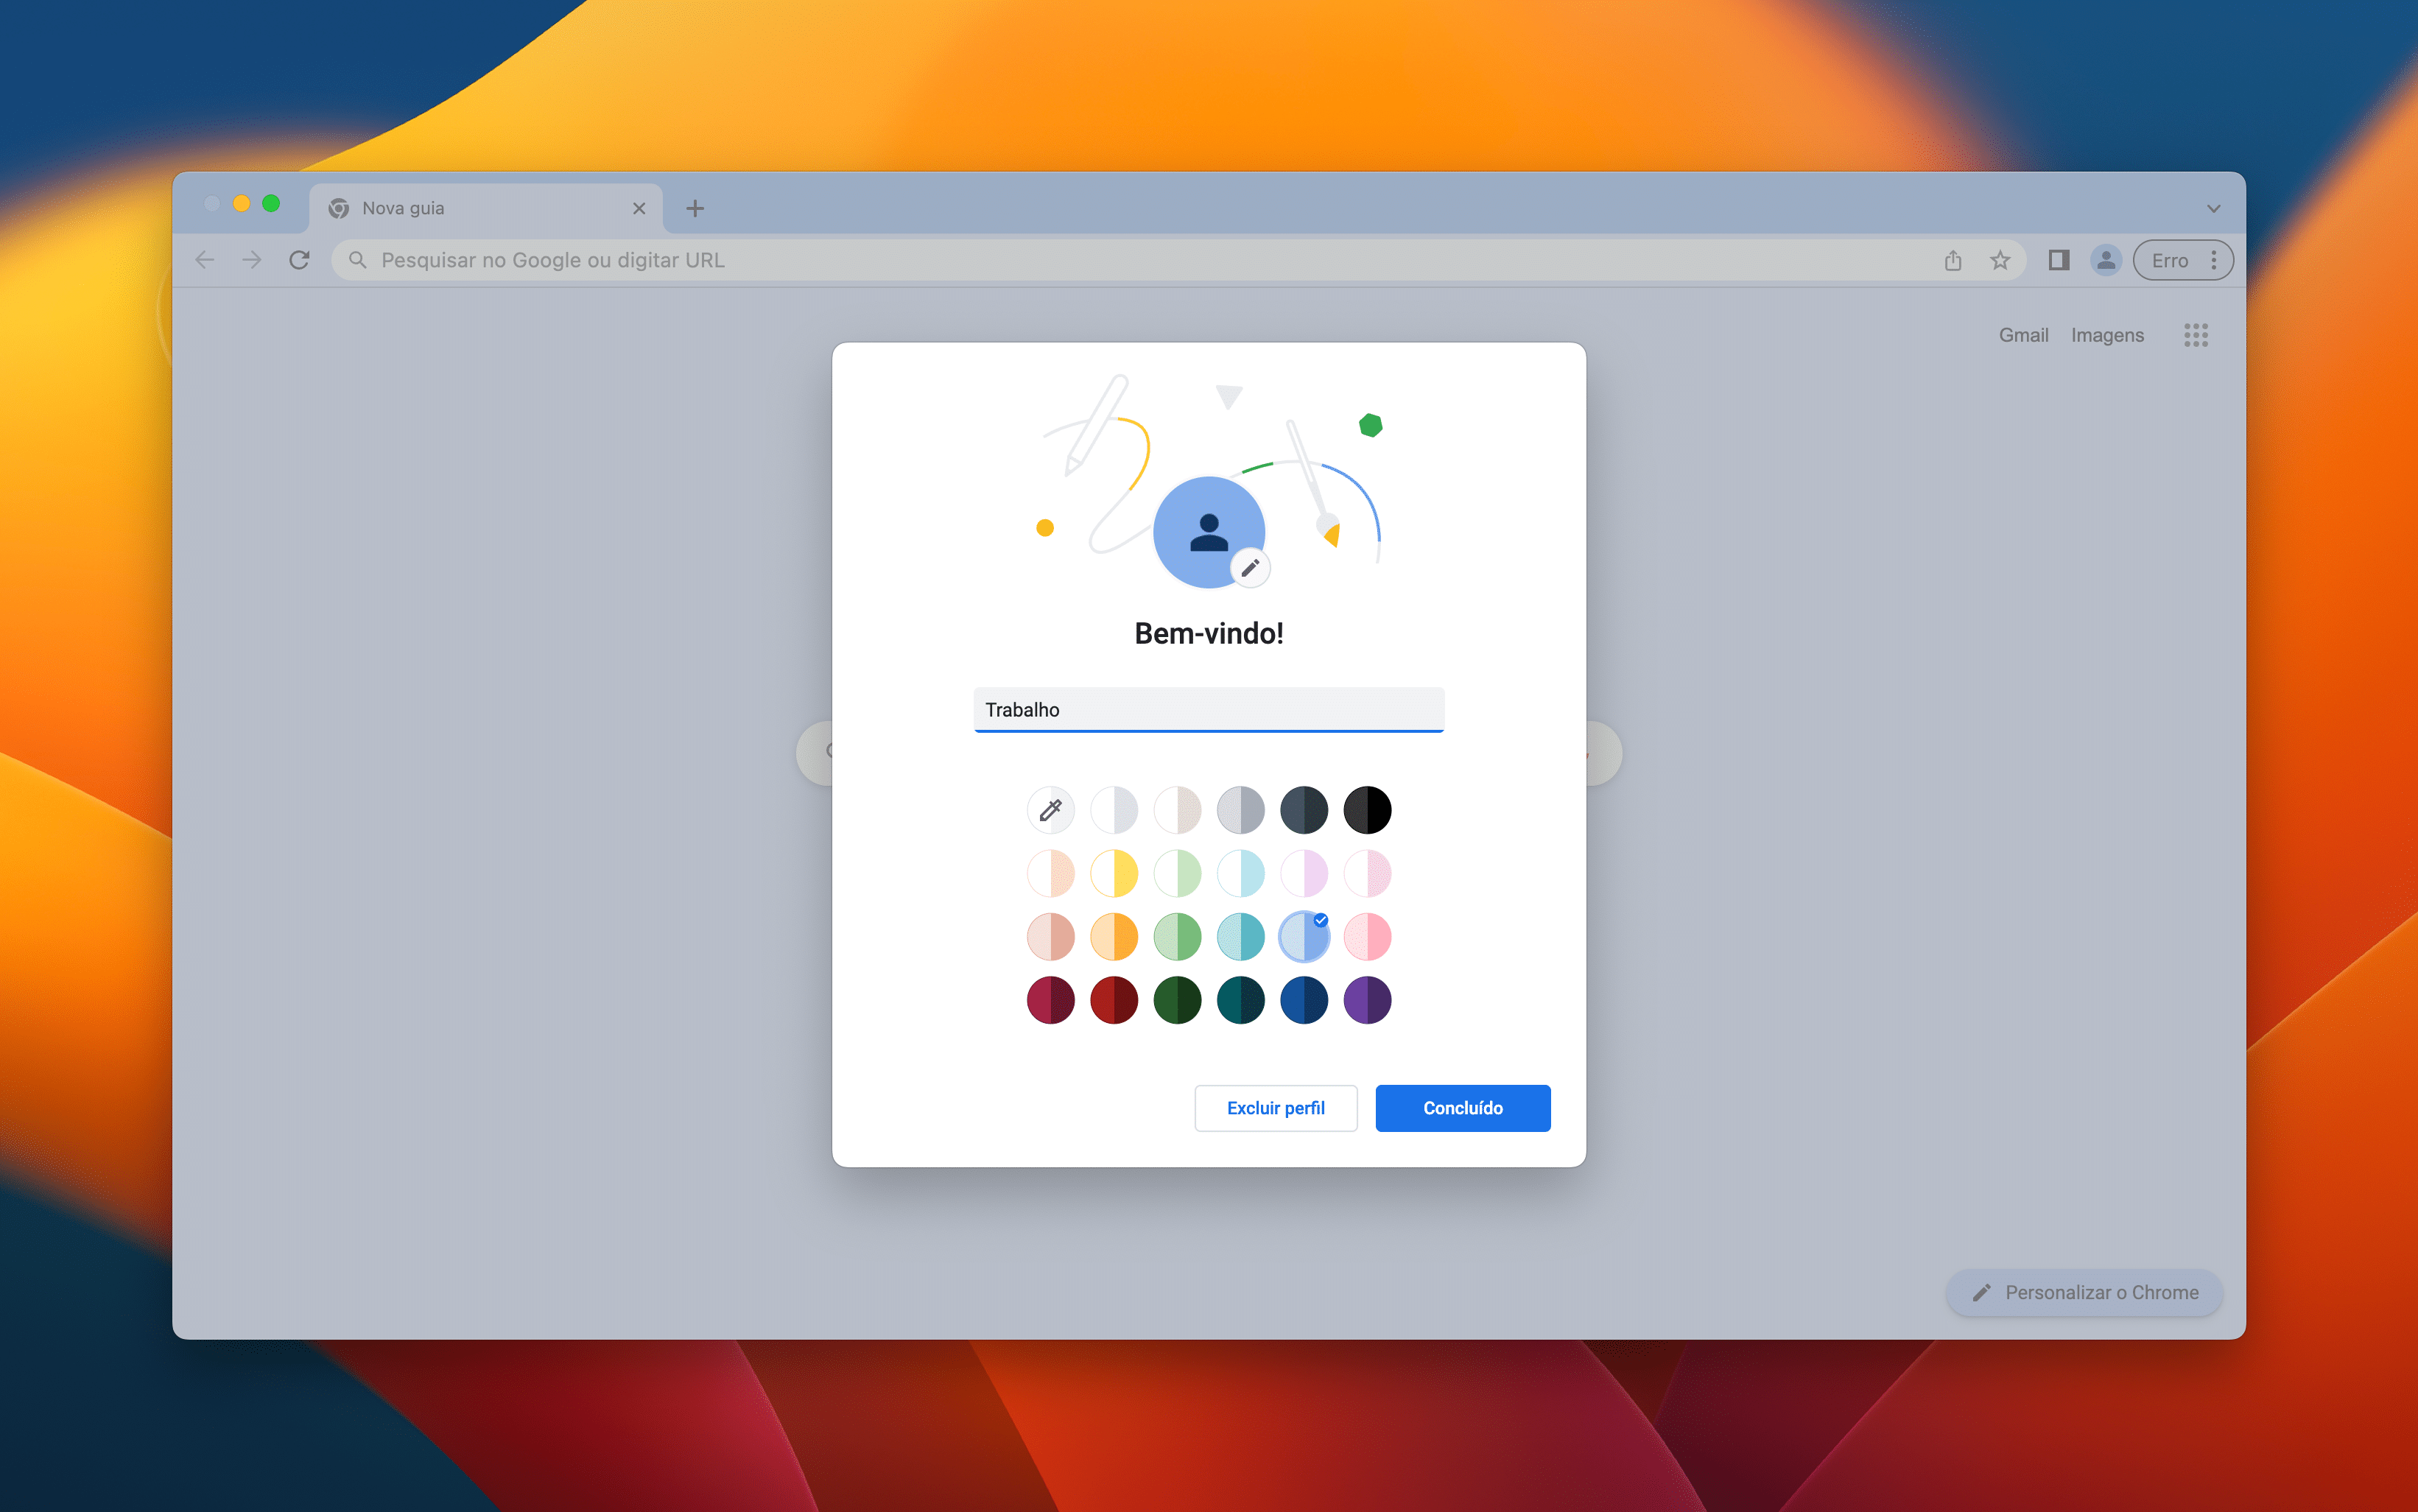Click Personalizar o Chrome button

[2084, 1292]
